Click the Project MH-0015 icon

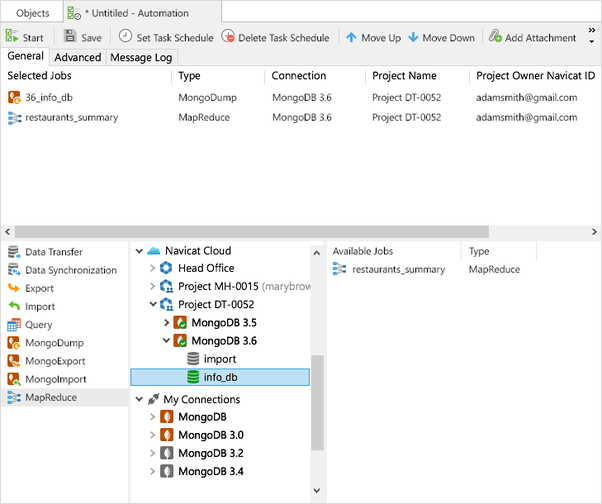[x=166, y=286]
